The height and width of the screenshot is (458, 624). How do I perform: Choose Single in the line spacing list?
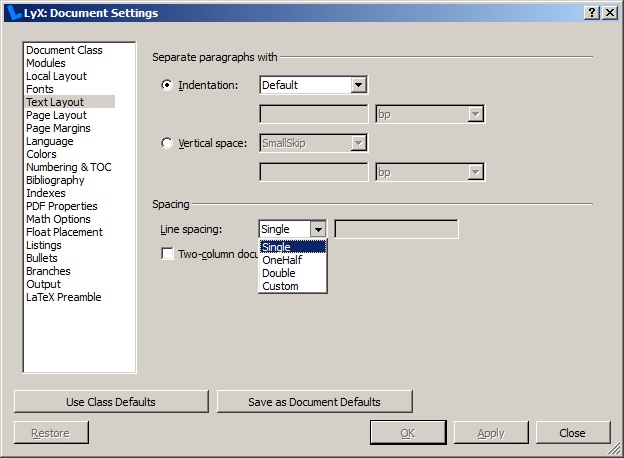coord(293,247)
